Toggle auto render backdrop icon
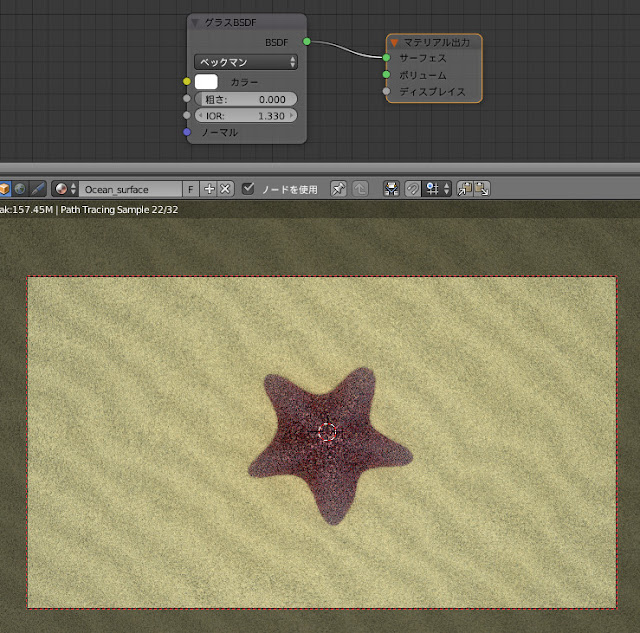 pyautogui.click(x=391, y=189)
